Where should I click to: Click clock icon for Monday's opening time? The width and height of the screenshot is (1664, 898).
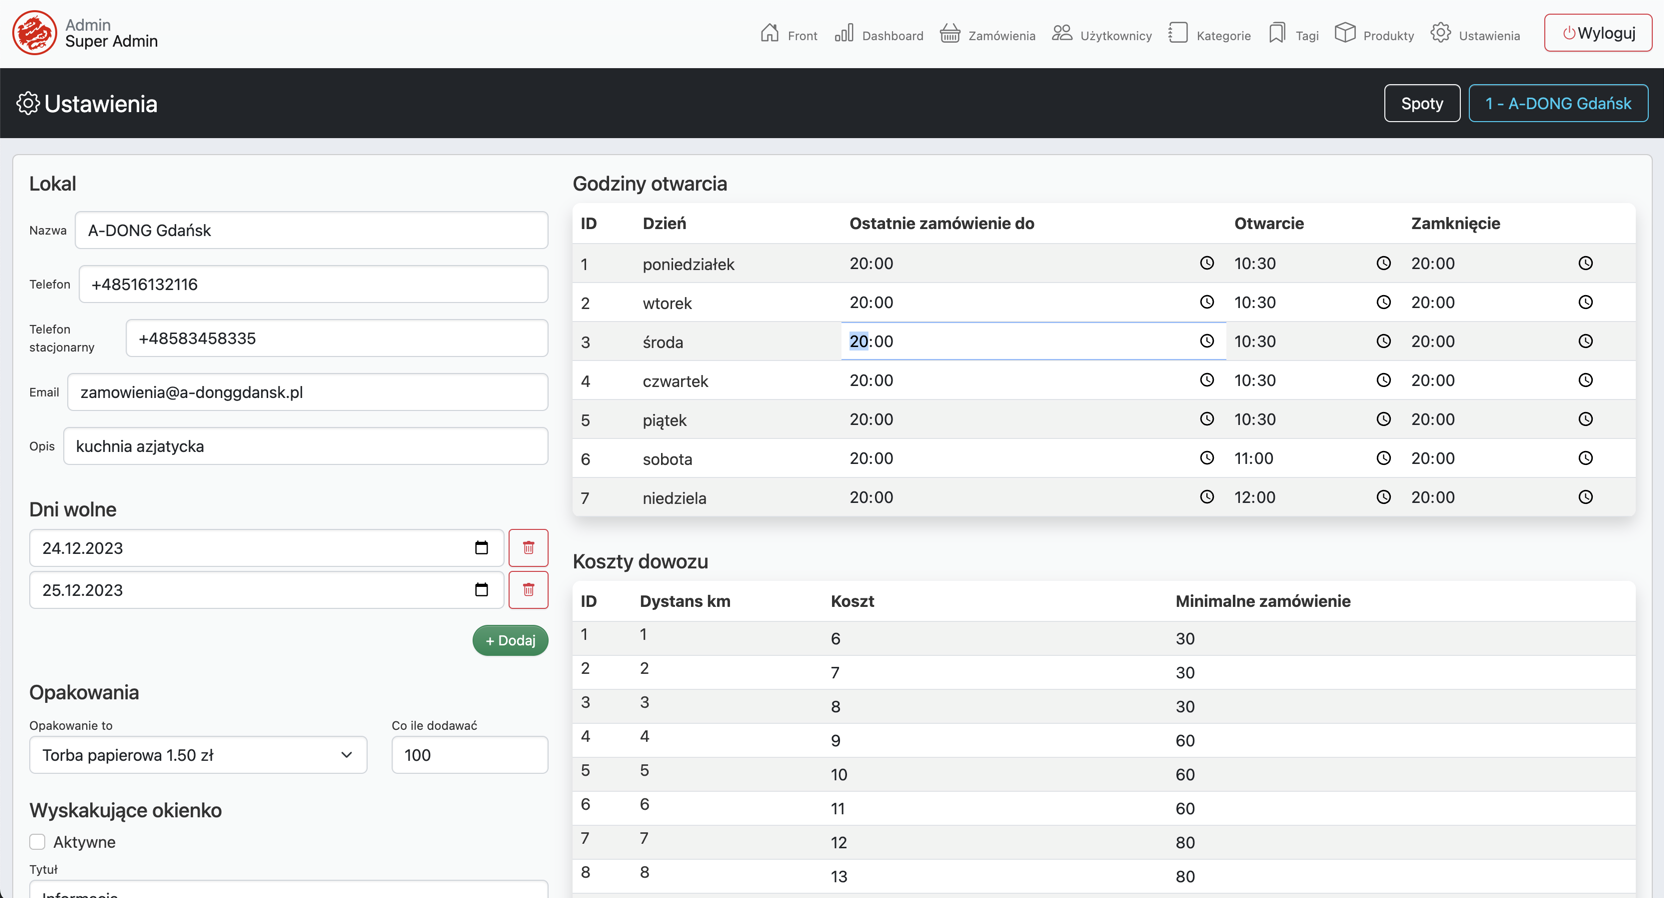coord(1383,263)
